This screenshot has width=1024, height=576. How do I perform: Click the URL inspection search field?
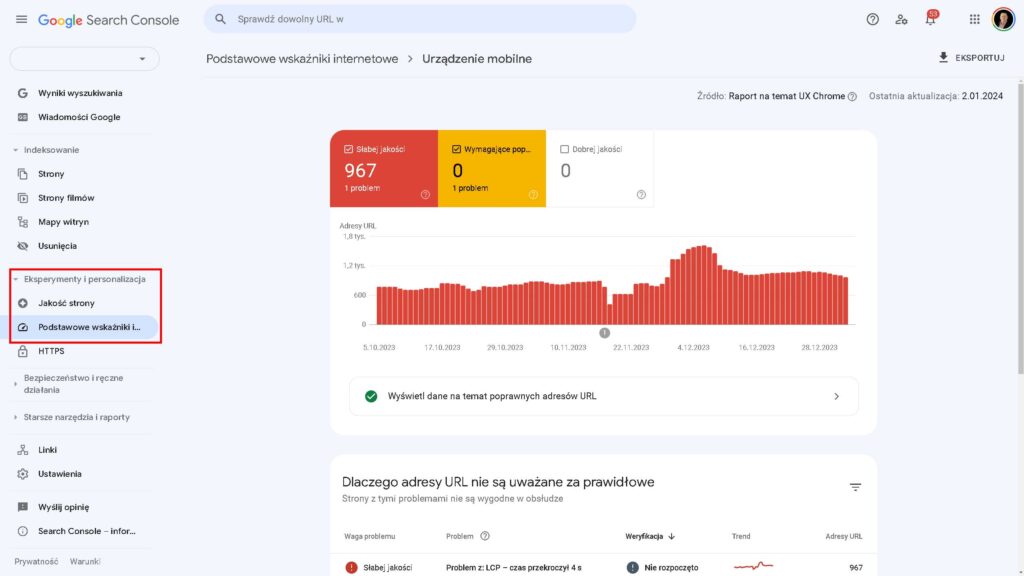[x=420, y=19]
